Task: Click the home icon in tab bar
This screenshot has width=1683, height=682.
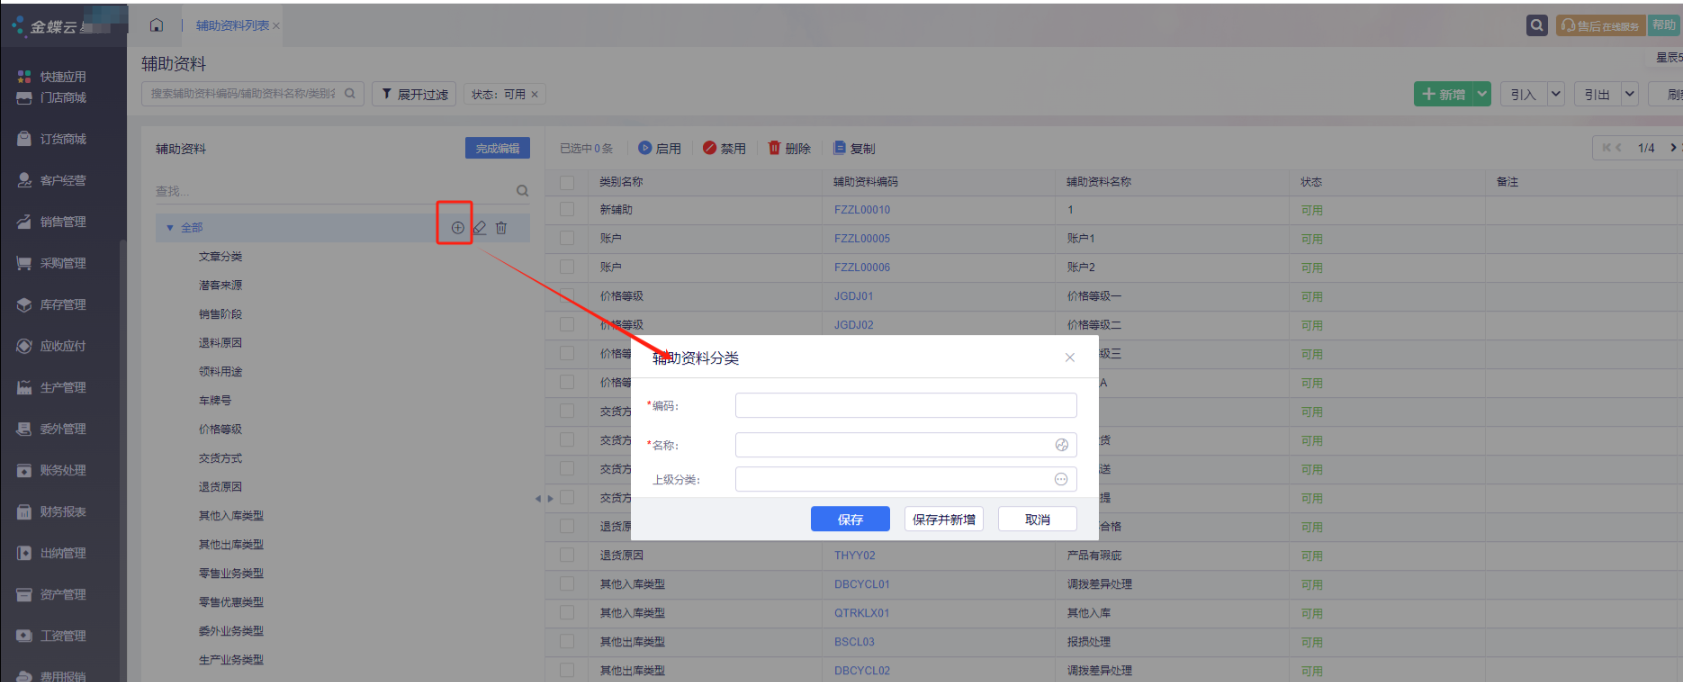Action: [x=157, y=25]
